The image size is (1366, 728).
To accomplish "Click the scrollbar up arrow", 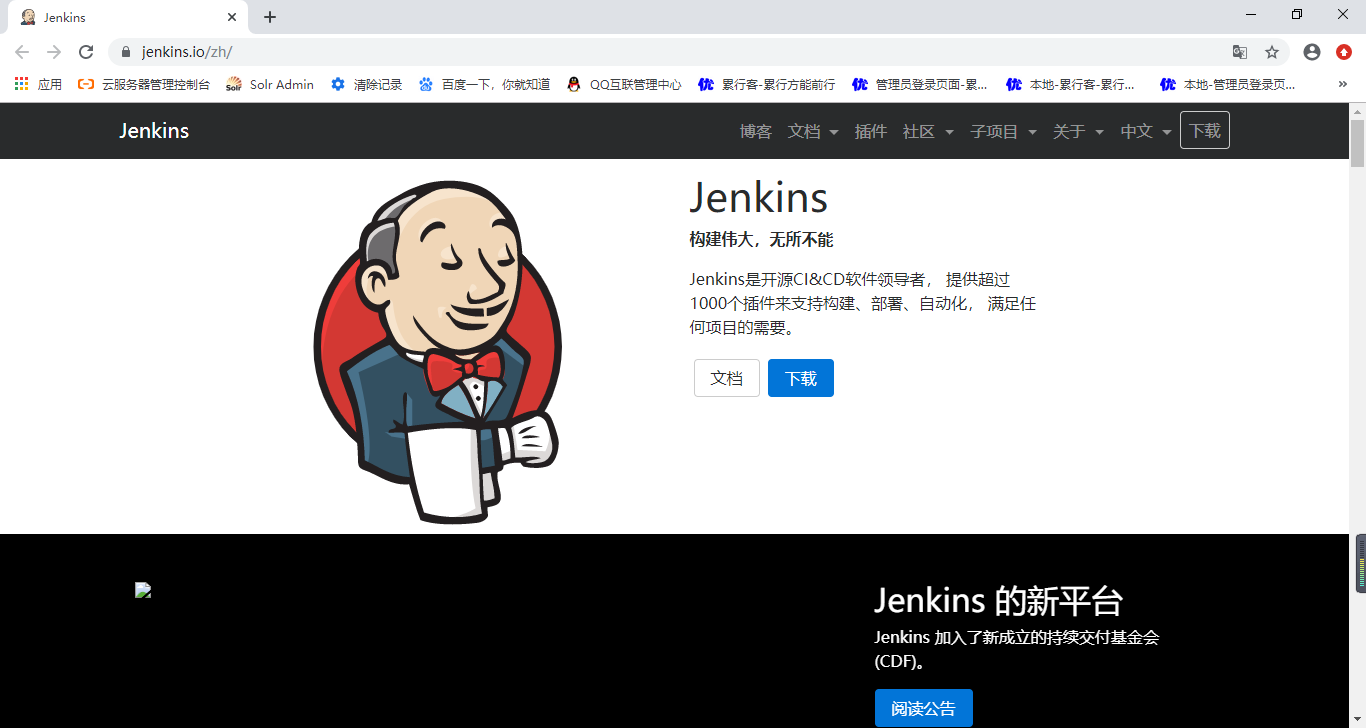I will pos(1357,110).
